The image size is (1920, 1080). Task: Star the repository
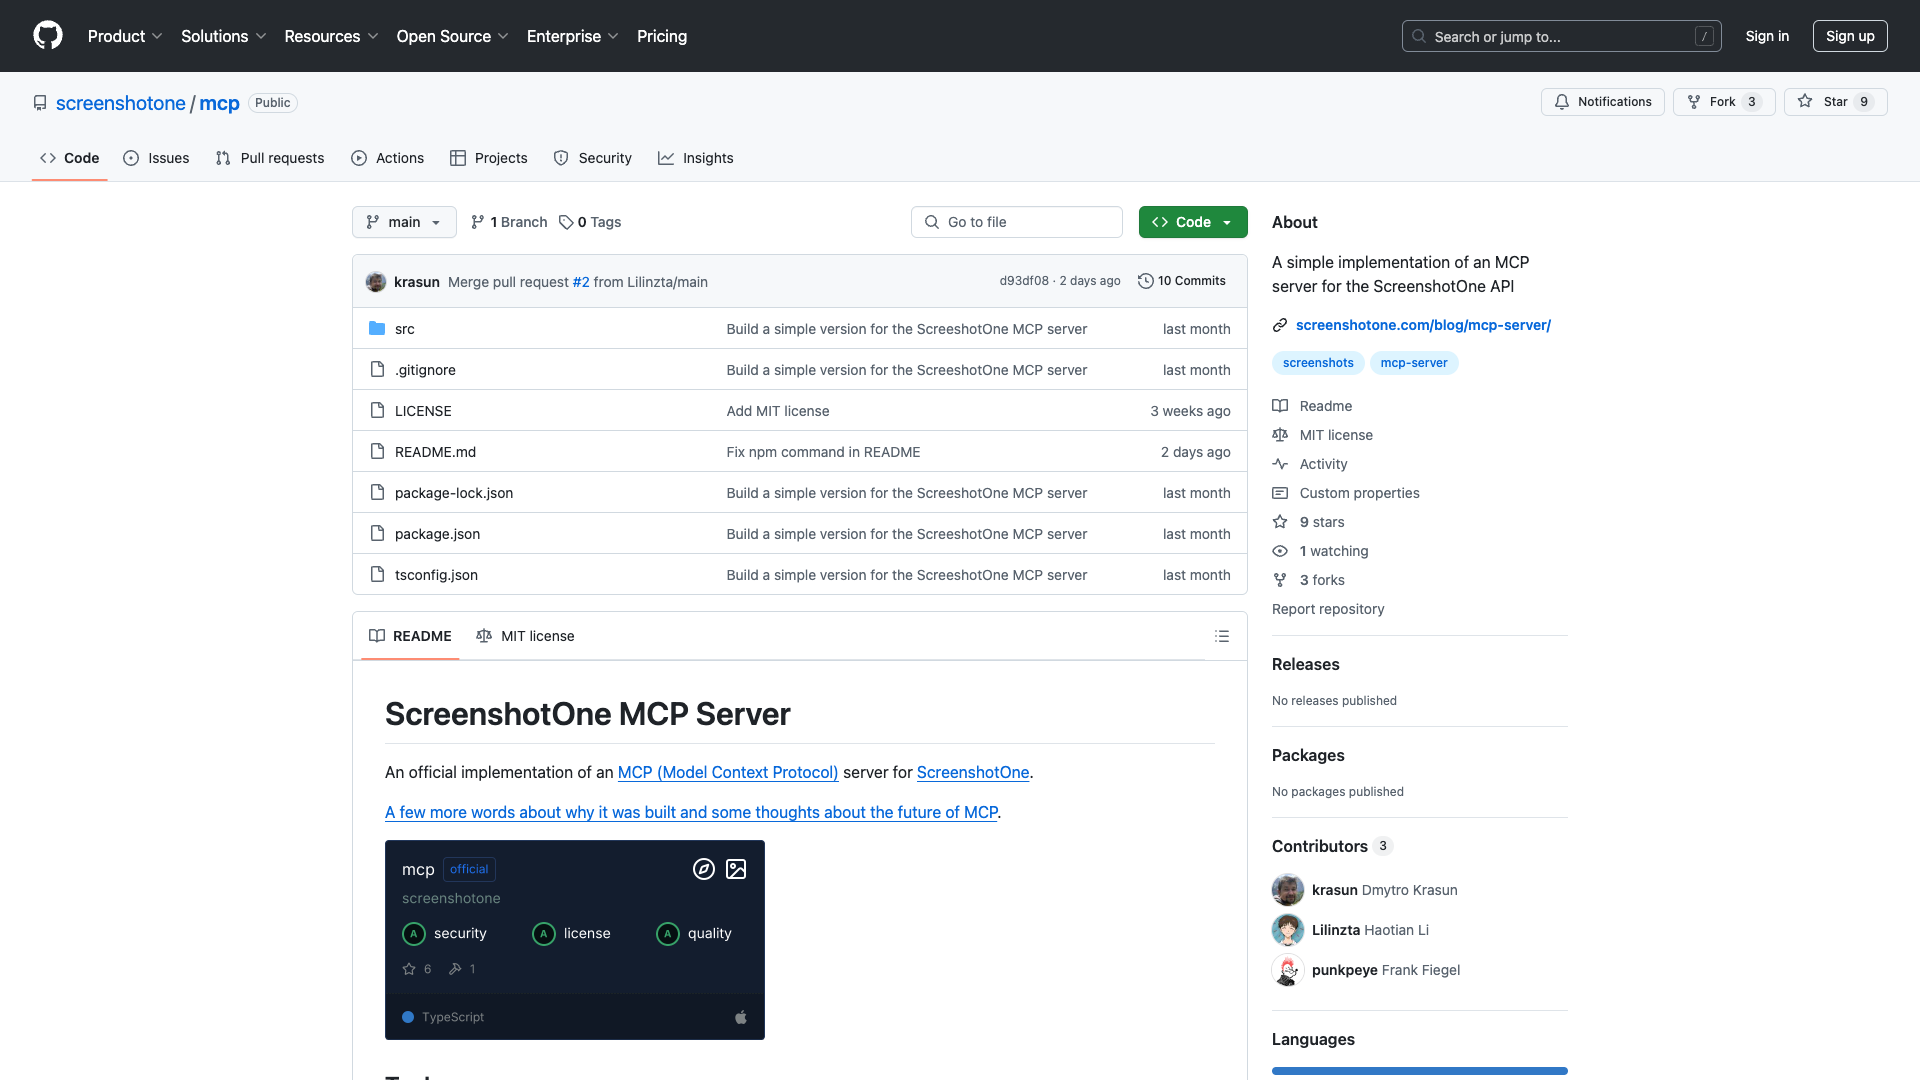coord(1836,101)
